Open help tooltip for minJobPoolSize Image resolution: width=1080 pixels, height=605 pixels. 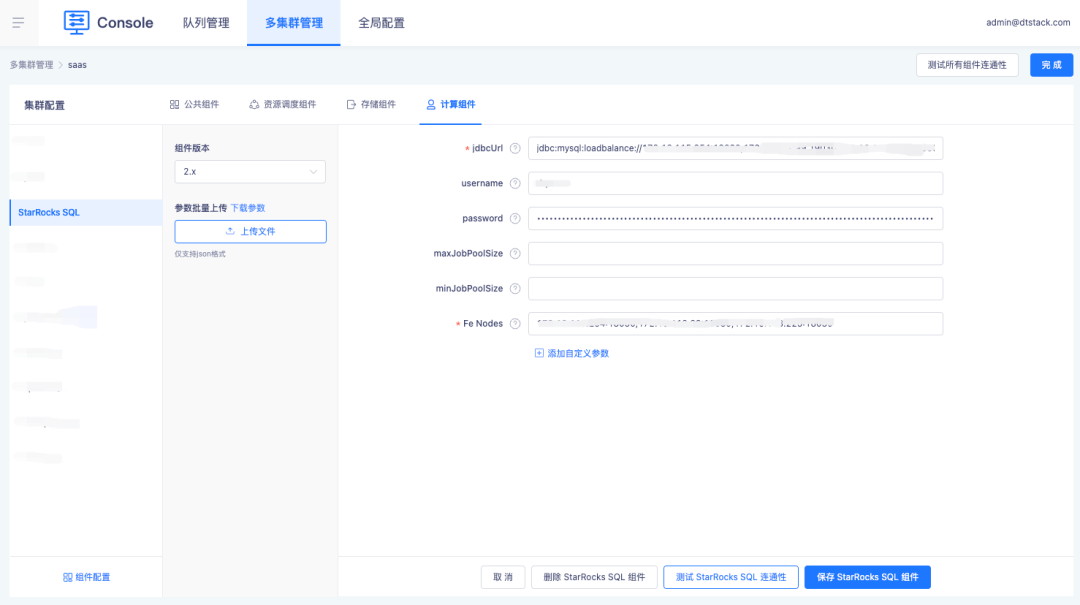point(515,289)
